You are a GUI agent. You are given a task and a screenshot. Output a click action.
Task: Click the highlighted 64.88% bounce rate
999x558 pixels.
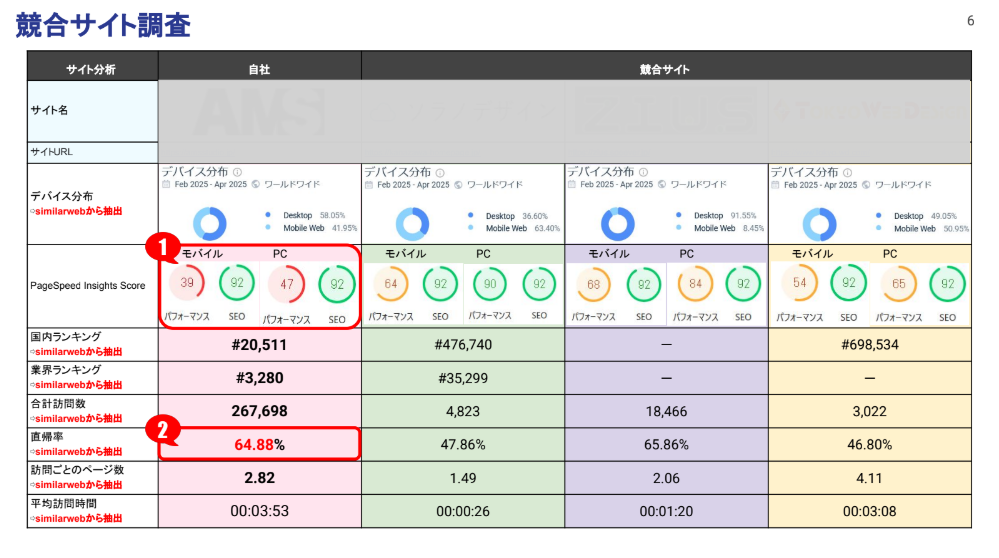(x=259, y=444)
